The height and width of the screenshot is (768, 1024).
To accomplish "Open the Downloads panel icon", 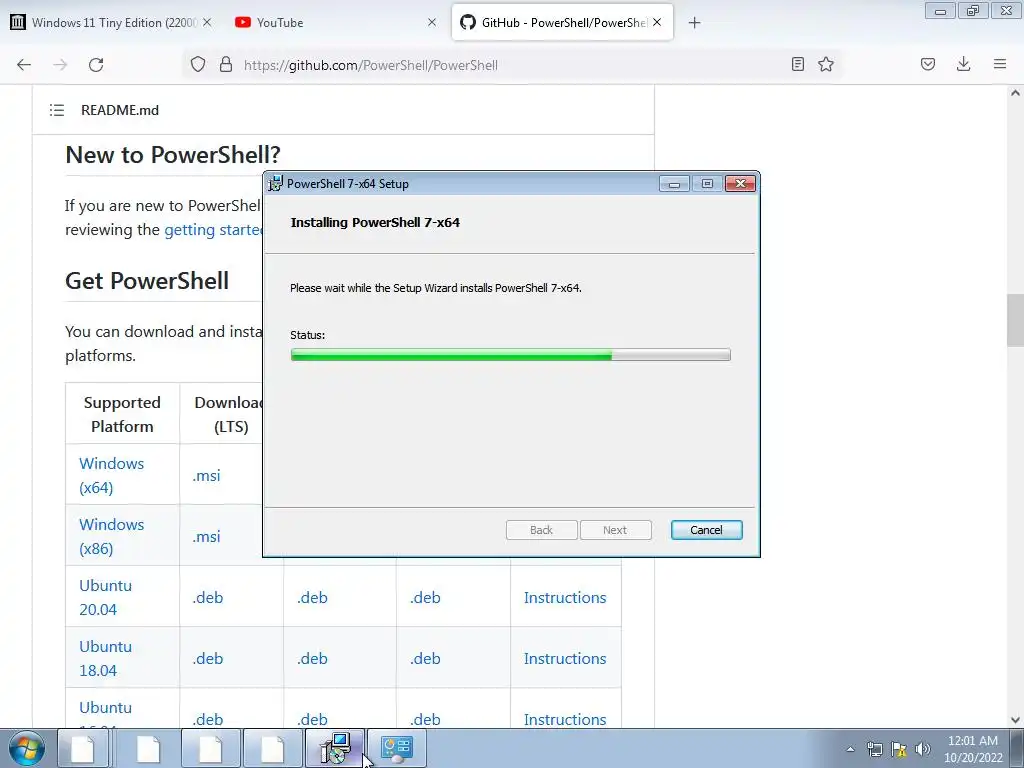I will coord(963,64).
